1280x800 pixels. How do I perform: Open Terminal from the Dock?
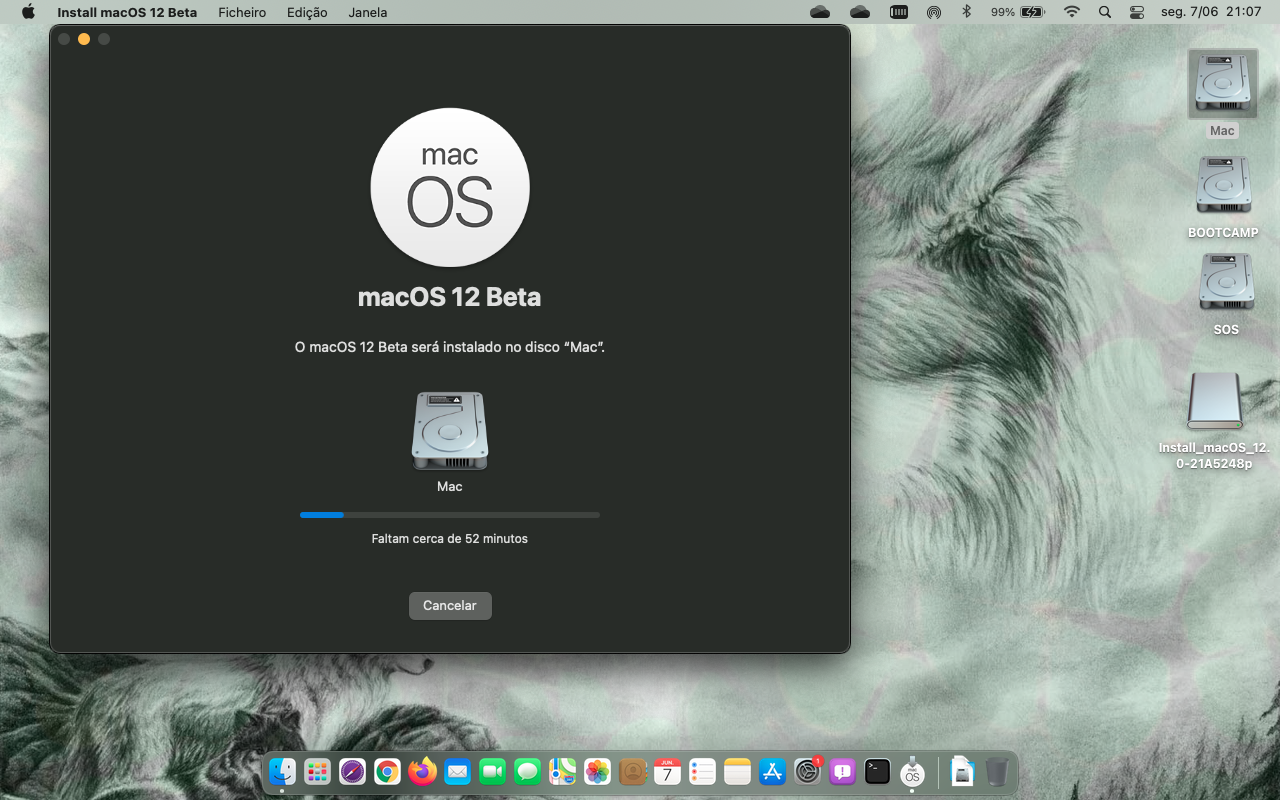click(x=878, y=771)
